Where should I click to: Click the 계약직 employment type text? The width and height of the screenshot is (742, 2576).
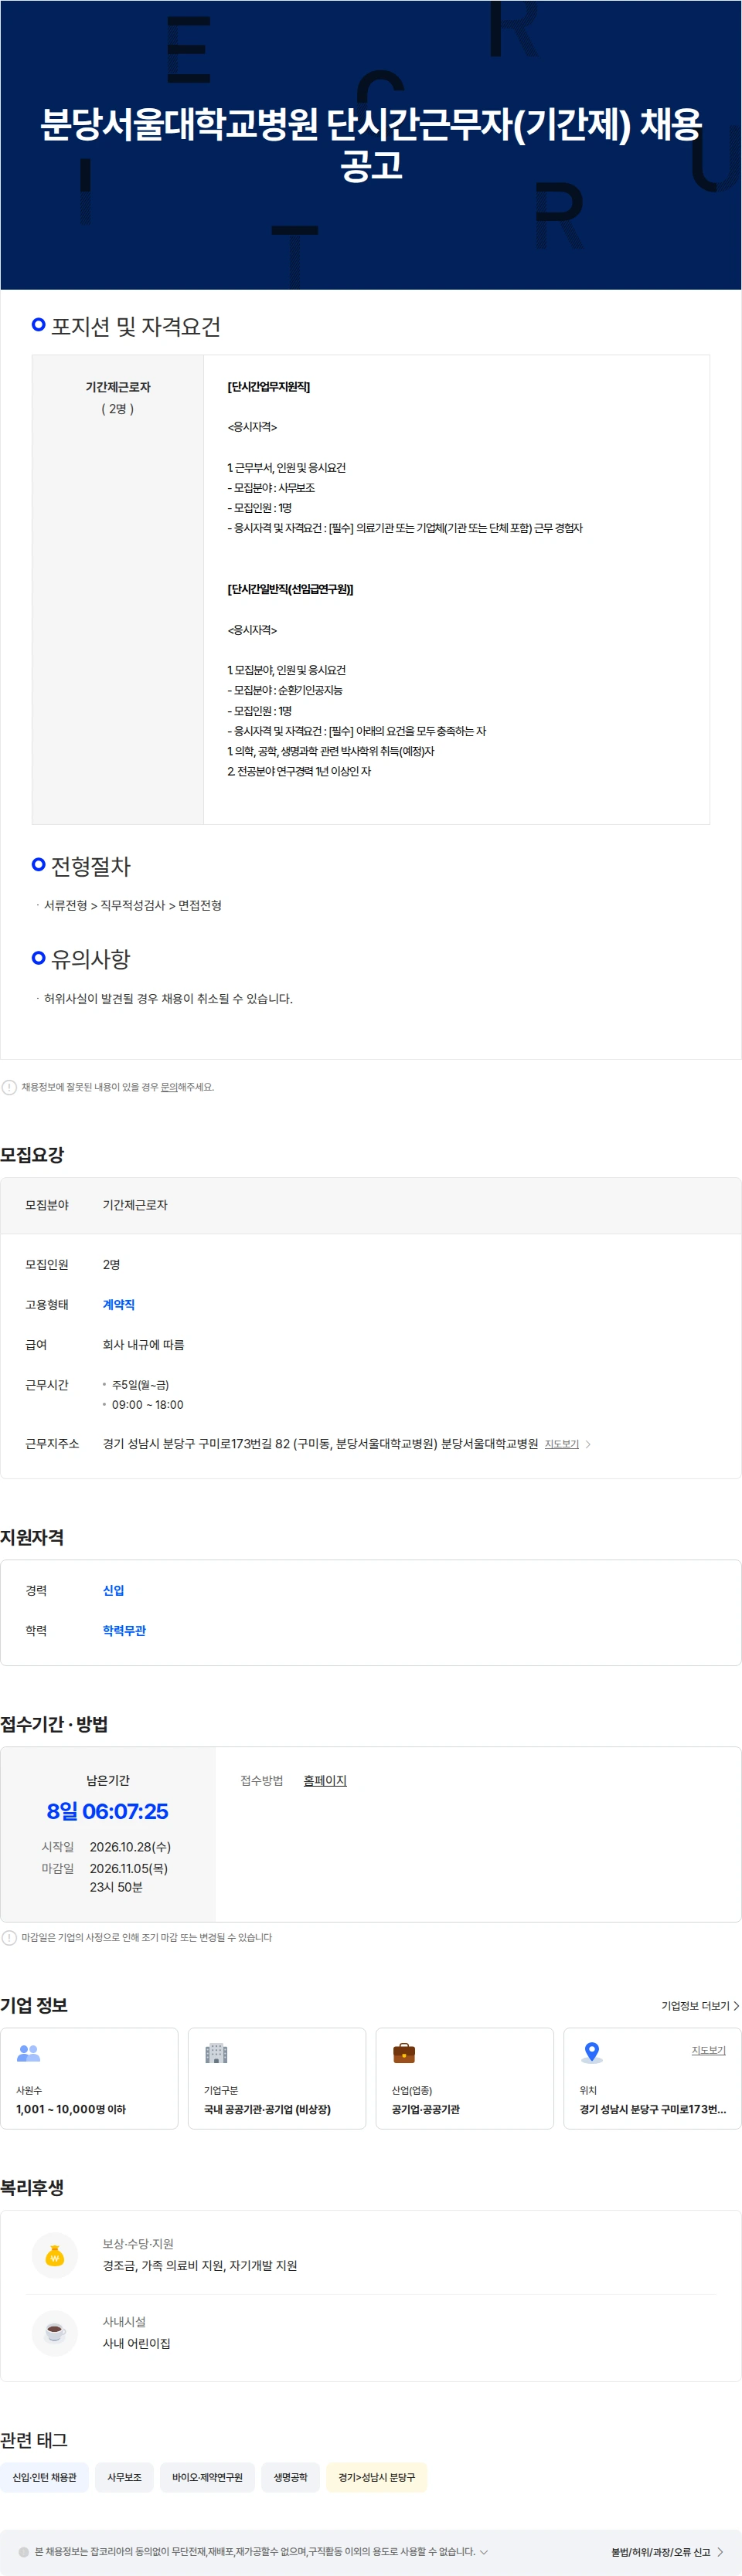tap(119, 1305)
